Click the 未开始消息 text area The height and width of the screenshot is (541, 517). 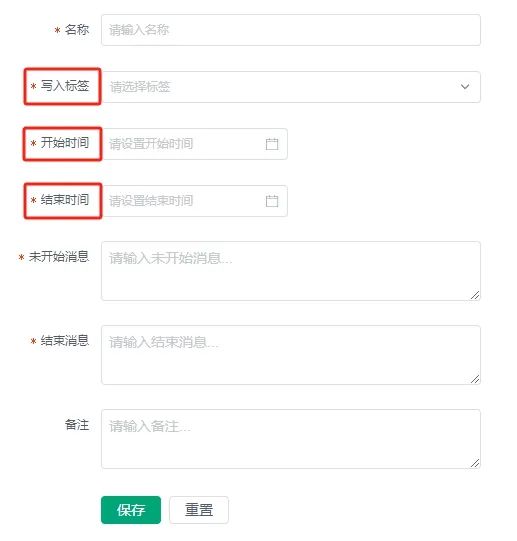pos(291,271)
